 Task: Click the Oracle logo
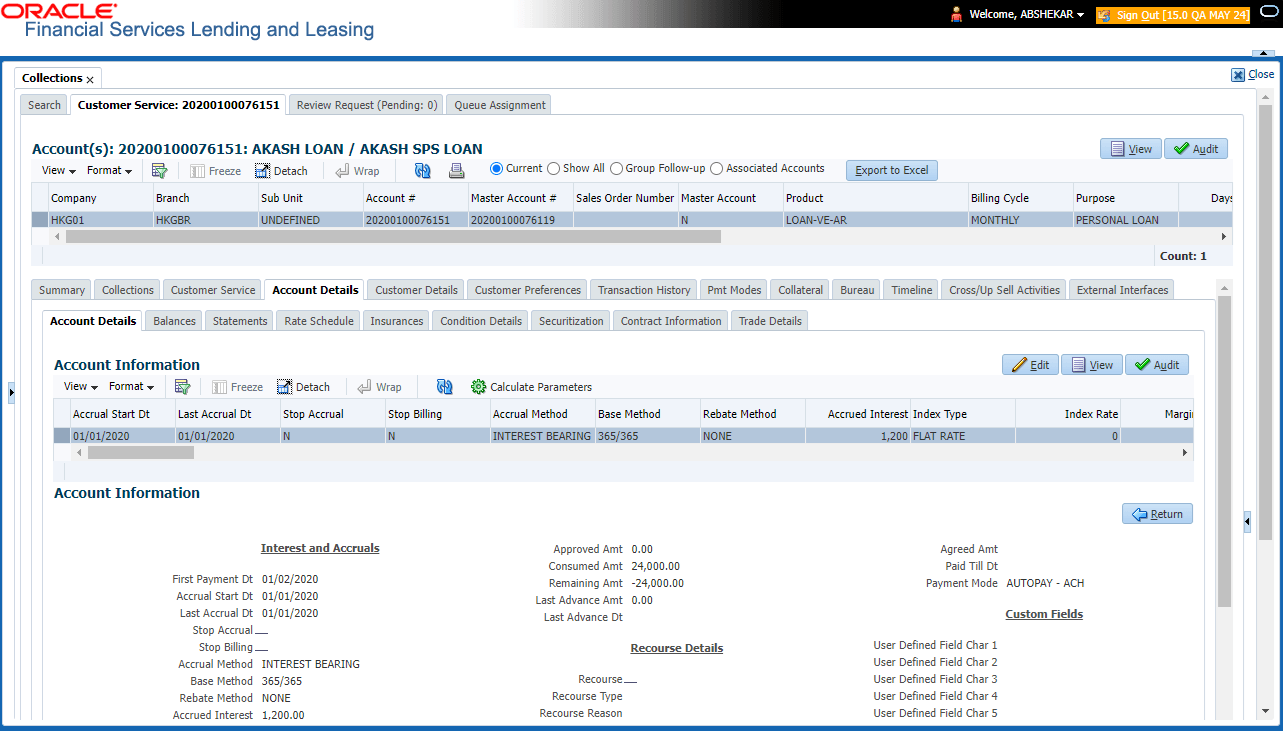(57, 11)
